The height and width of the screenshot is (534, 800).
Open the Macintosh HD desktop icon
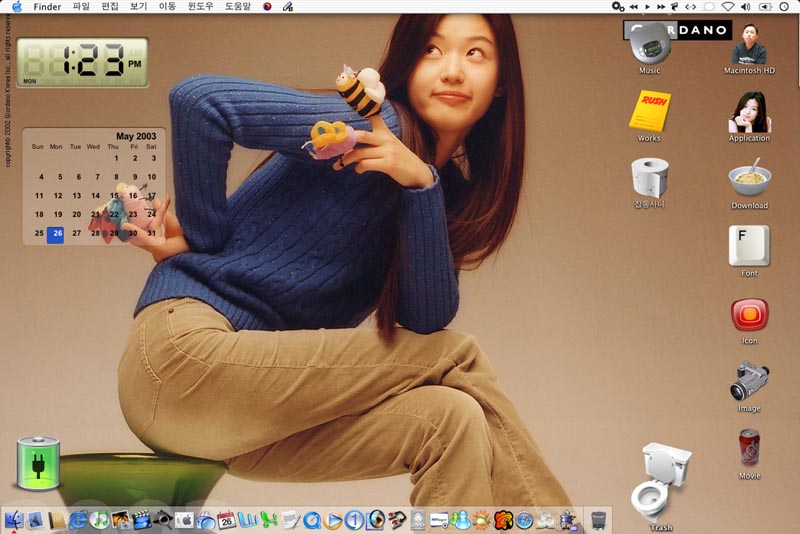point(749,48)
